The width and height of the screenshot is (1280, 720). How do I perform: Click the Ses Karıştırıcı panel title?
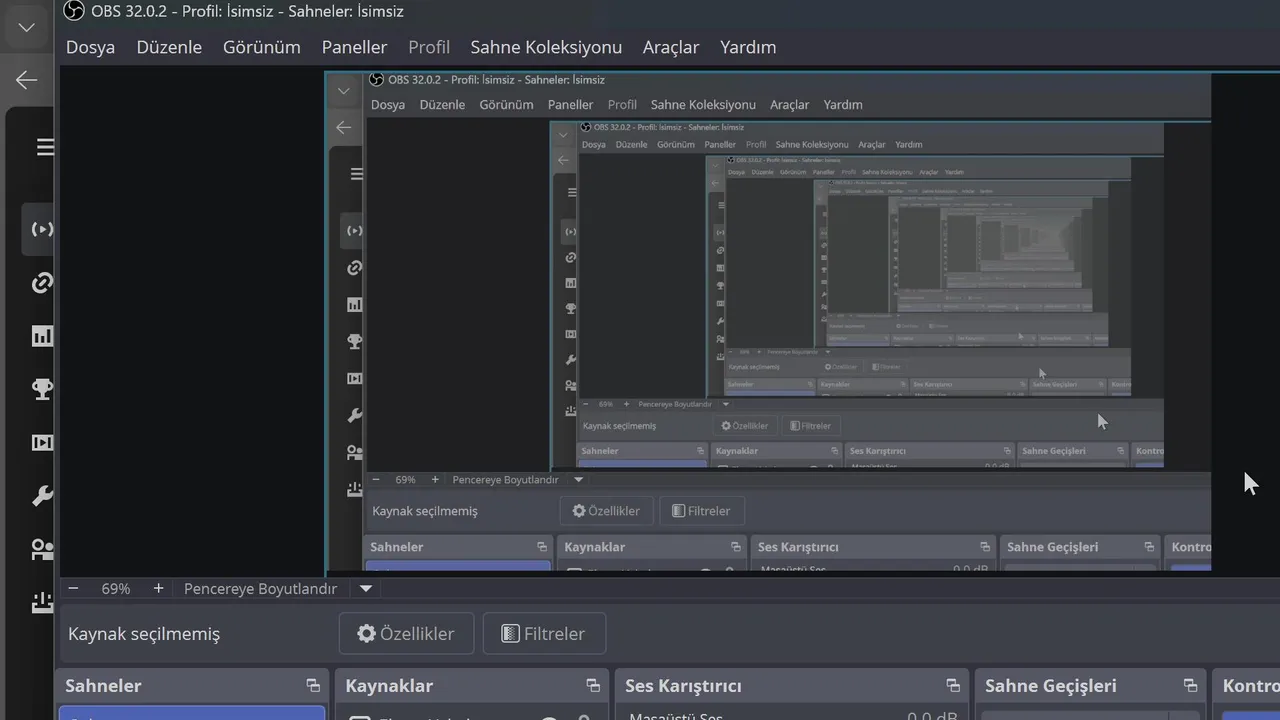(683, 686)
